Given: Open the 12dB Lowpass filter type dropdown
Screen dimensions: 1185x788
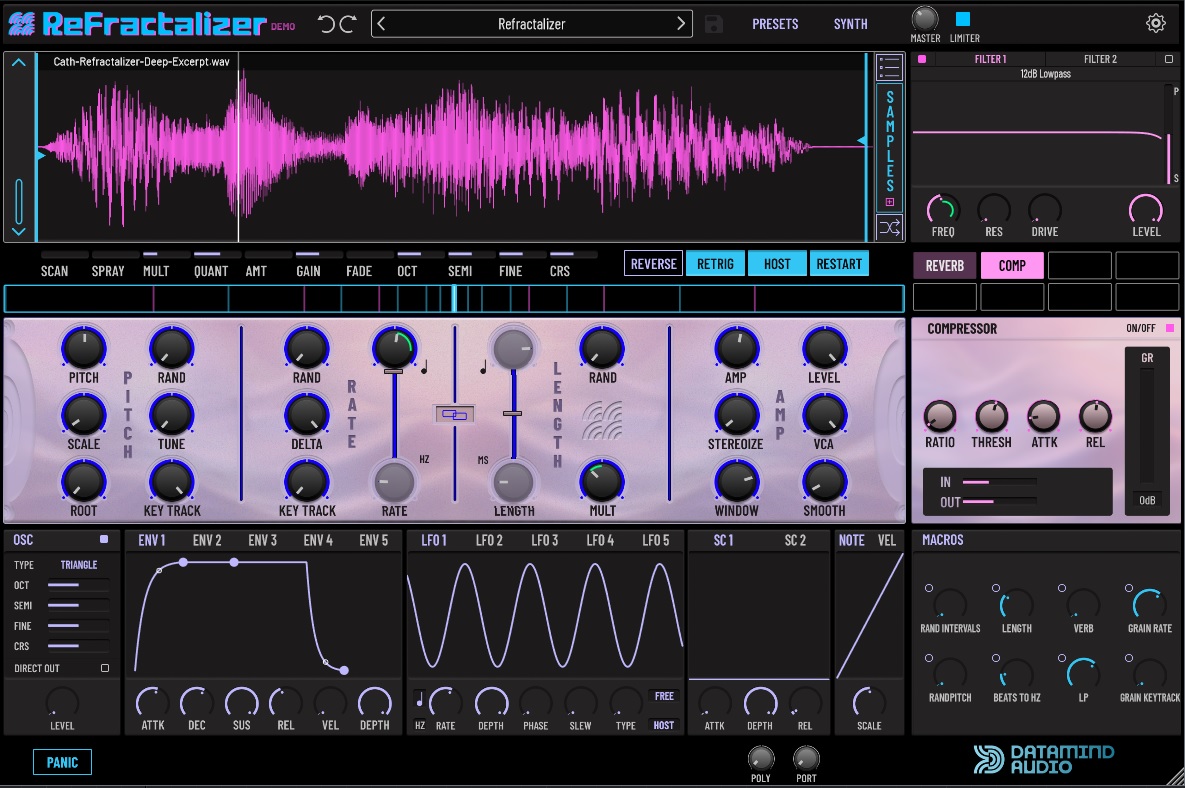Looking at the screenshot, I should tap(1045, 74).
